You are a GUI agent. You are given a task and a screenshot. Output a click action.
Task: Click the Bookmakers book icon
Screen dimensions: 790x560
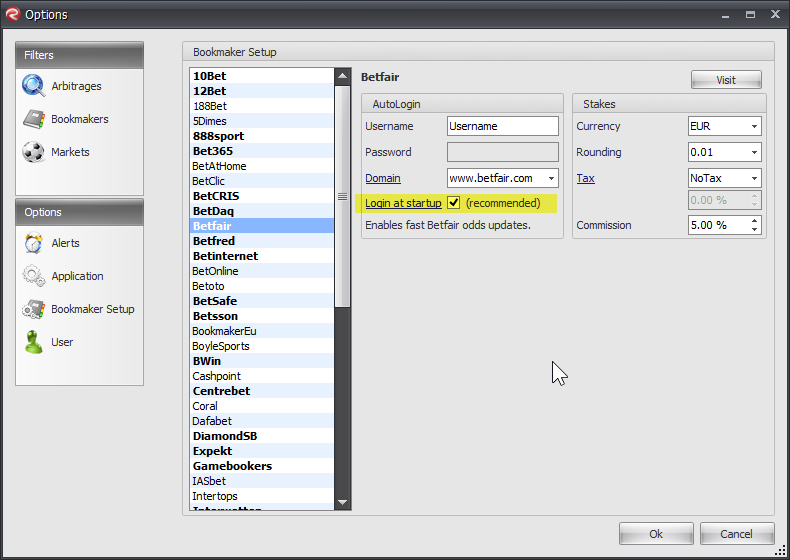(x=34, y=119)
